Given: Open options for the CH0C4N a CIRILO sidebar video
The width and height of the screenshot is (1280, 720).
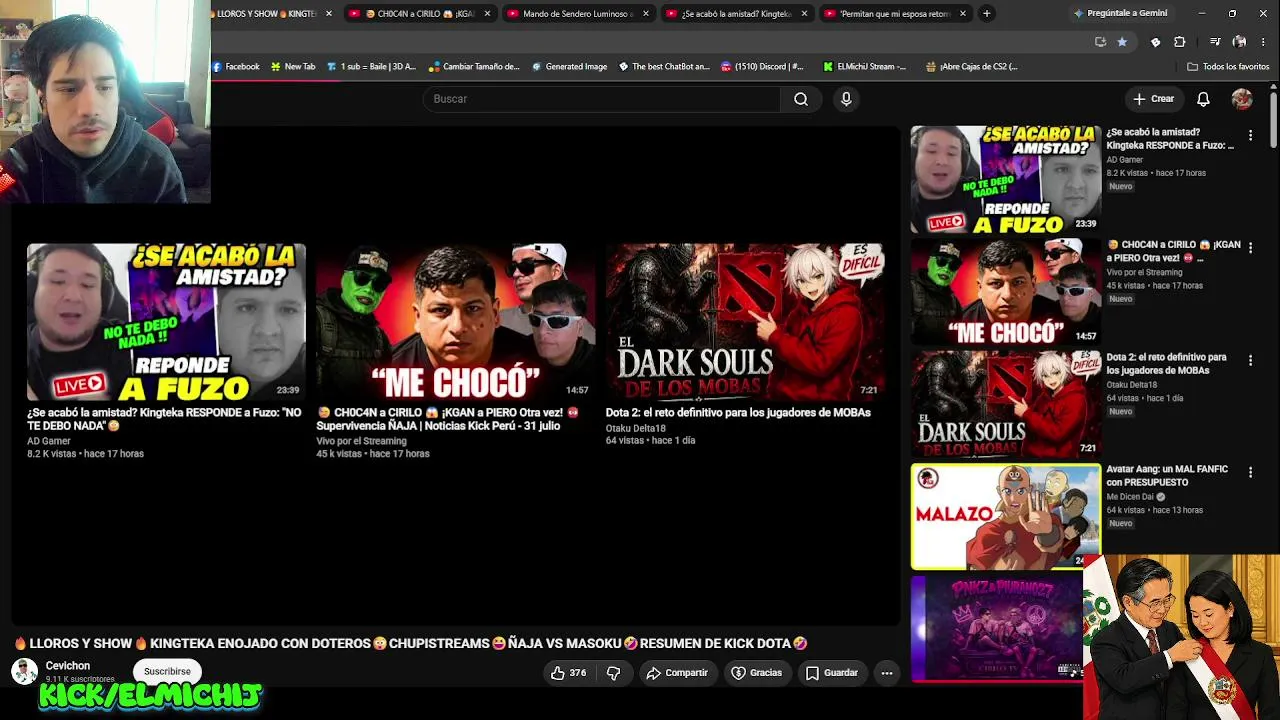Looking at the screenshot, I should click(x=1250, y=247).
